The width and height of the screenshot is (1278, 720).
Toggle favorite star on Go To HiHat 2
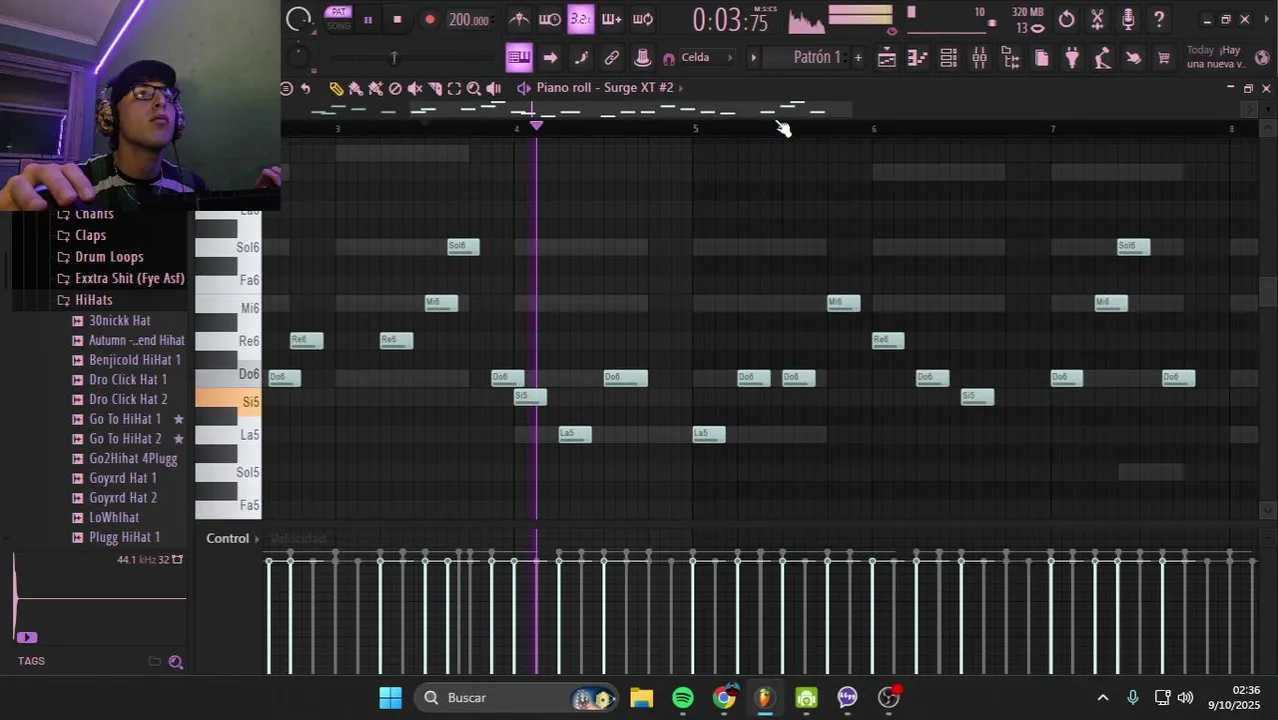[x=179, y=439]
